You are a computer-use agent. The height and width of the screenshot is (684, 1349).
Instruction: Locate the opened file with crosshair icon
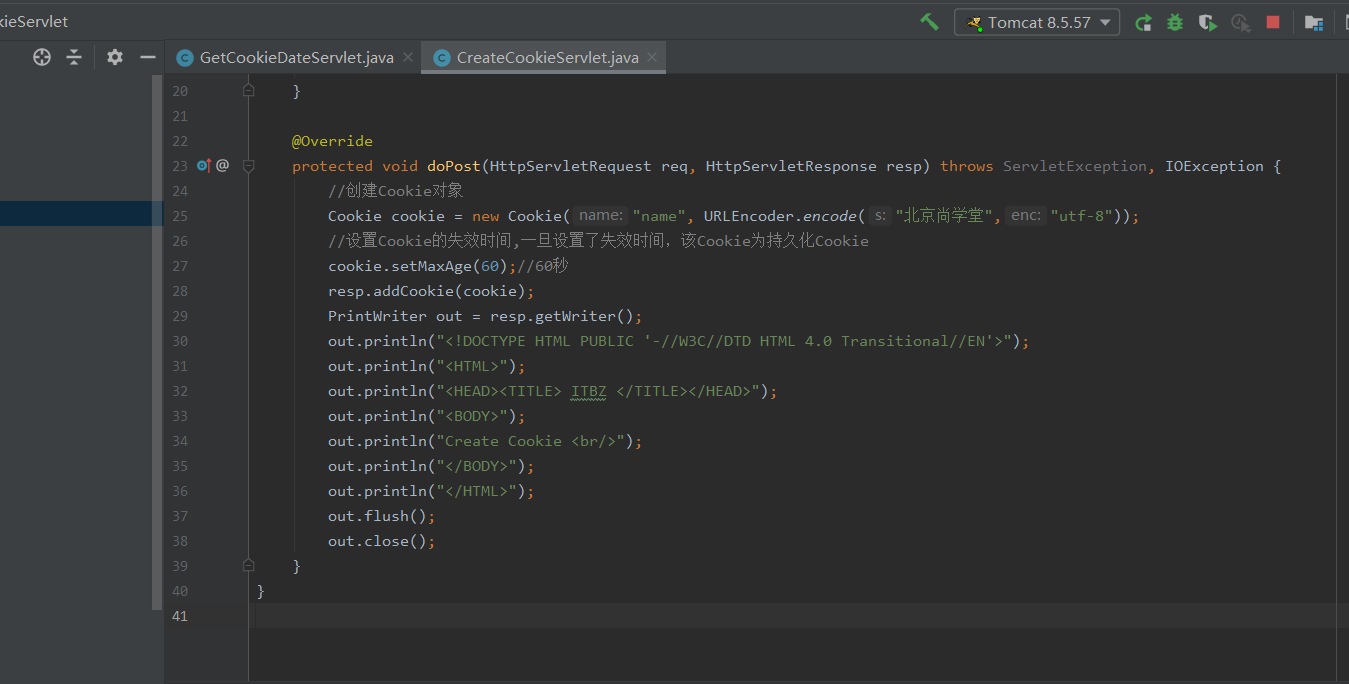click(42, 57)
